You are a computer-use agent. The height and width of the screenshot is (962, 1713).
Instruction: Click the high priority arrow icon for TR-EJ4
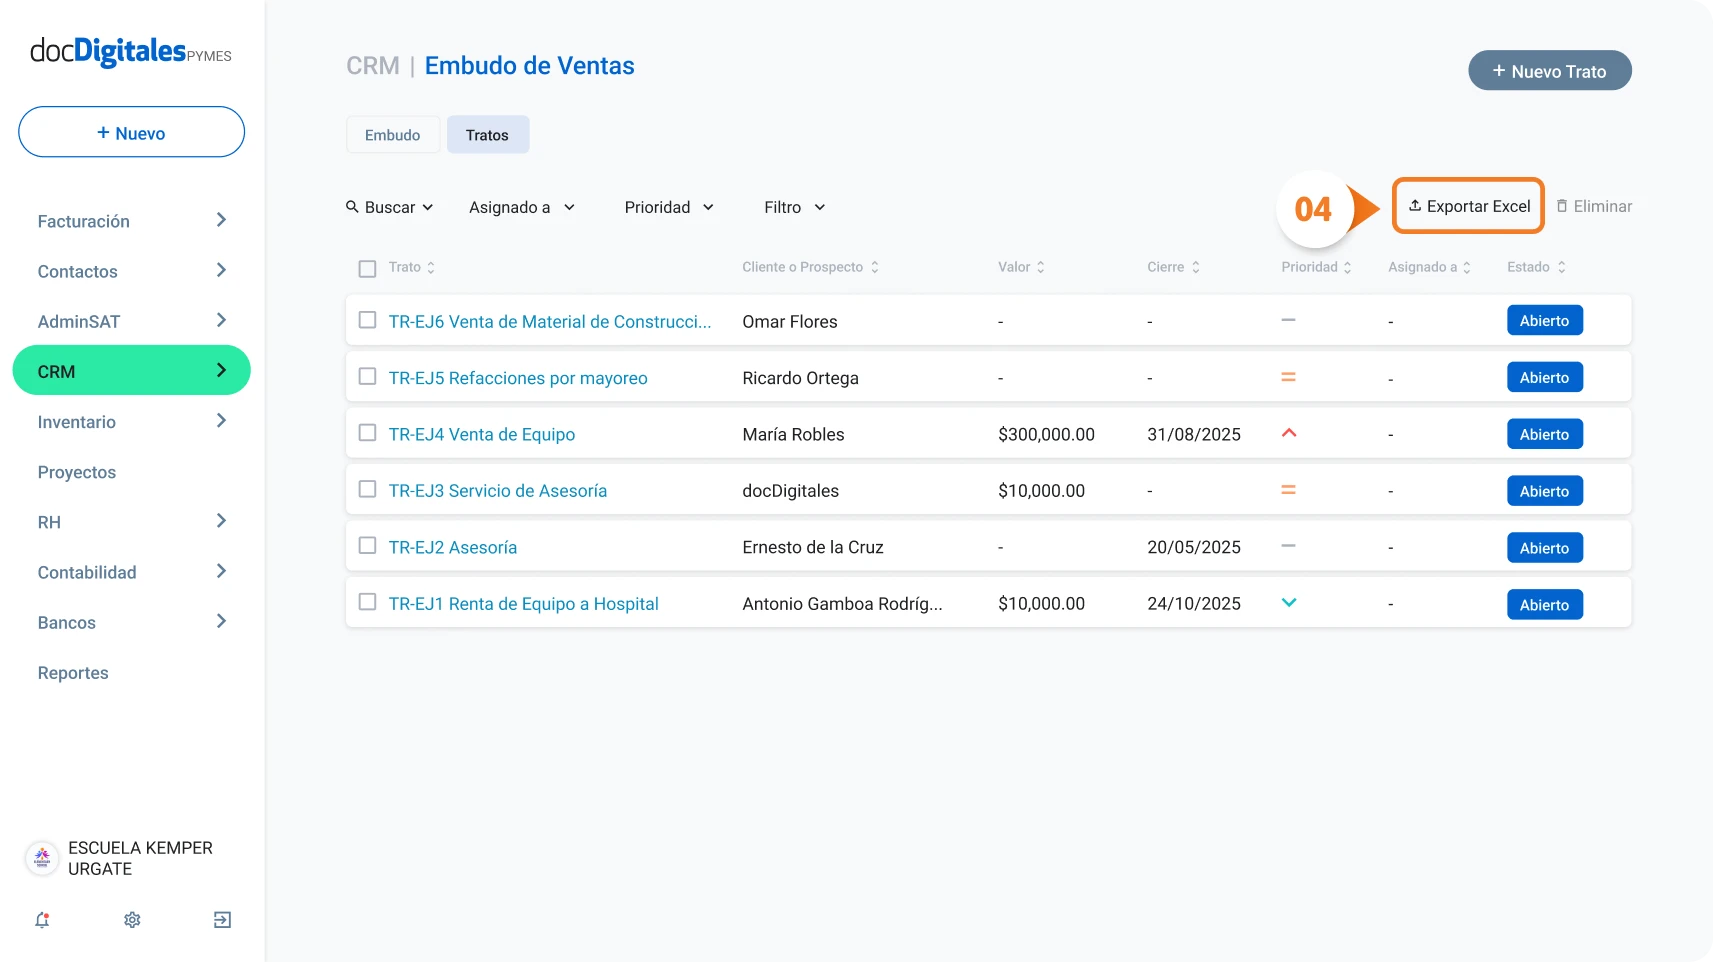(x=1289, y=433)
